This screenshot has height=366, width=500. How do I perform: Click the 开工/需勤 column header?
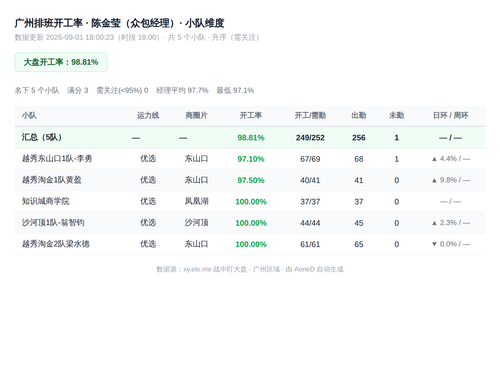click(310, 116)
